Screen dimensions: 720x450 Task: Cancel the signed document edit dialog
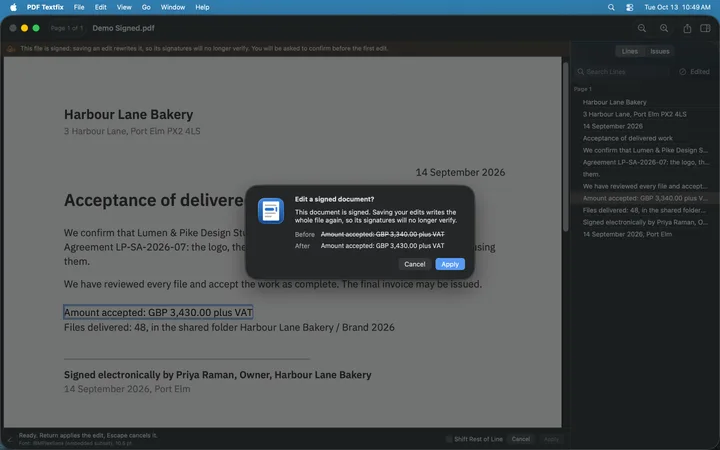(x=414, y=264)
